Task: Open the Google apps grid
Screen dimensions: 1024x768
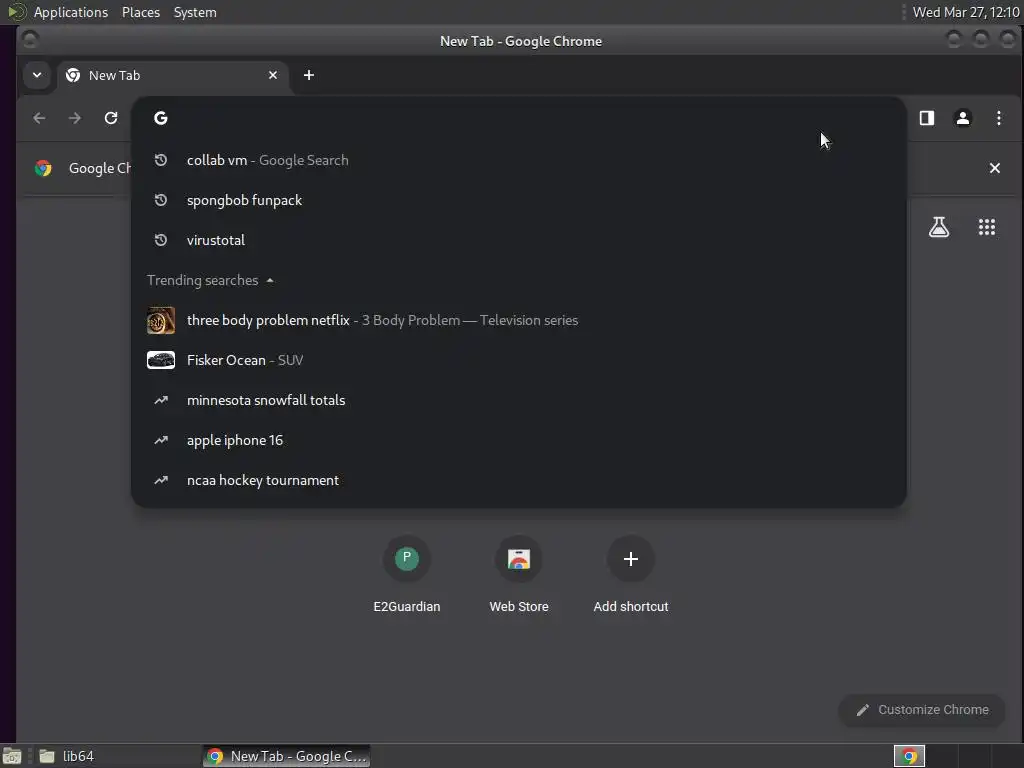Action: pos(987,227)
